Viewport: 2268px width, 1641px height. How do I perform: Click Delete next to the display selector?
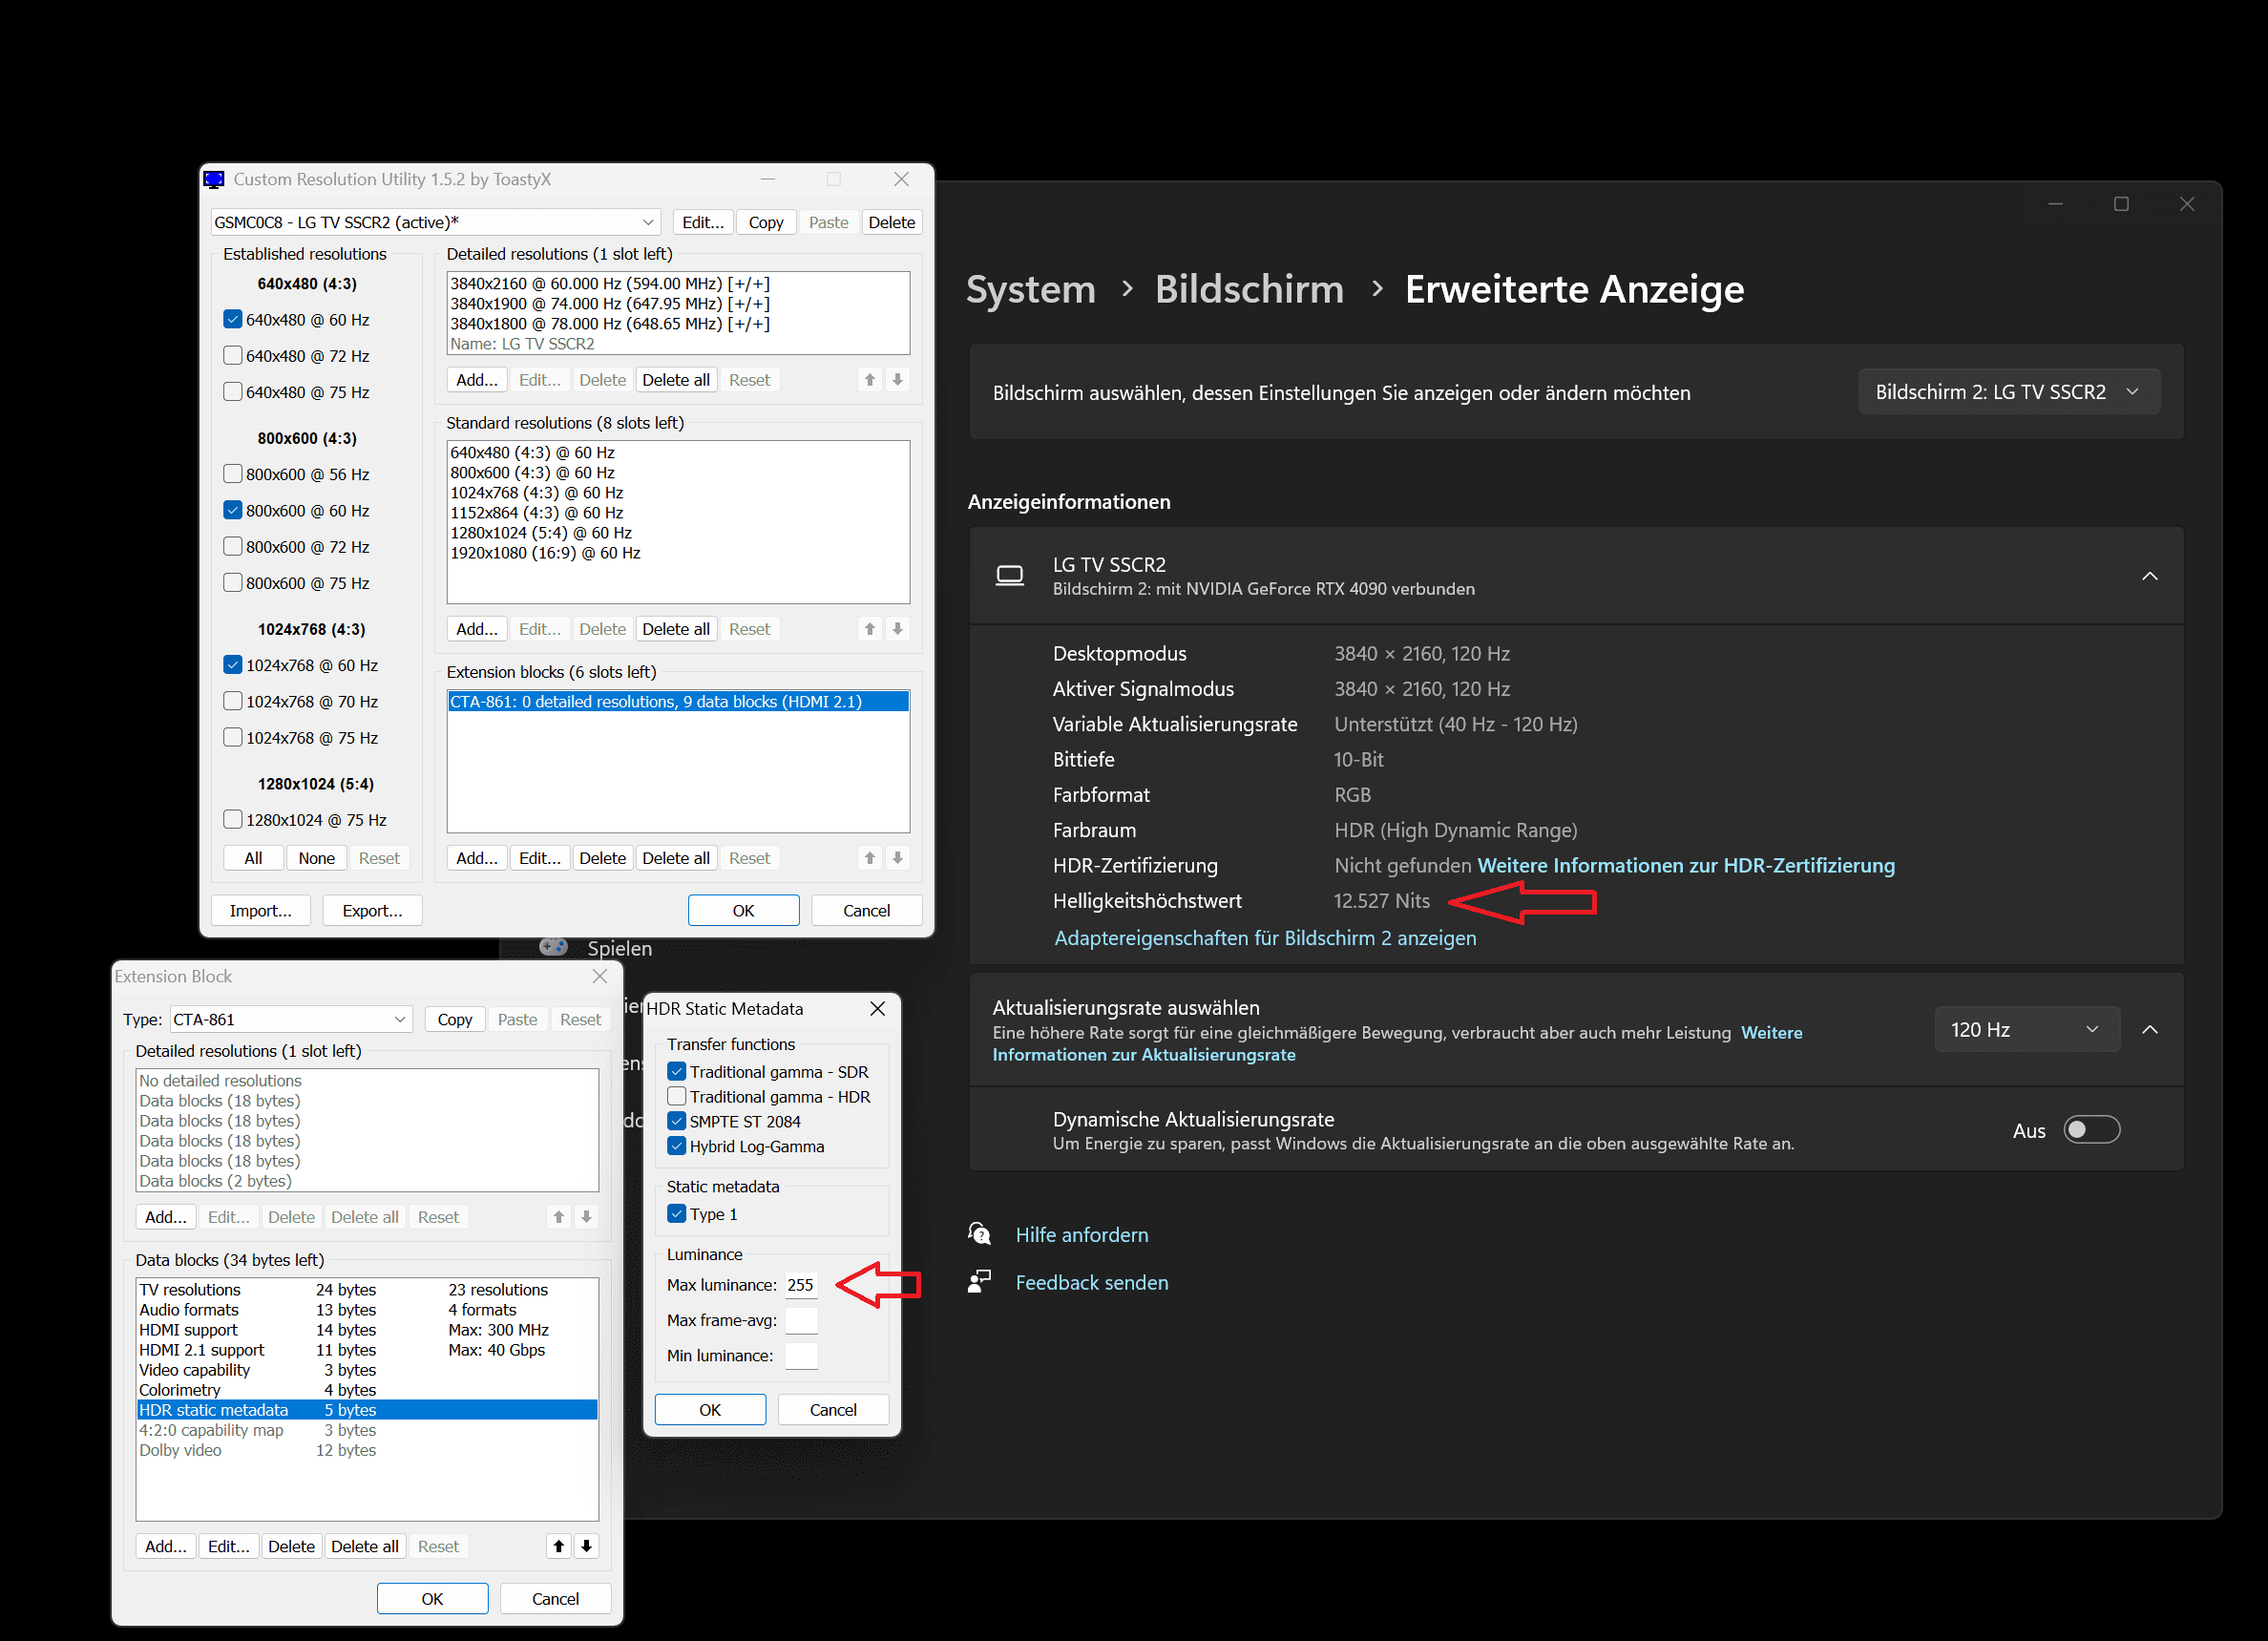[x=891, y=222]
